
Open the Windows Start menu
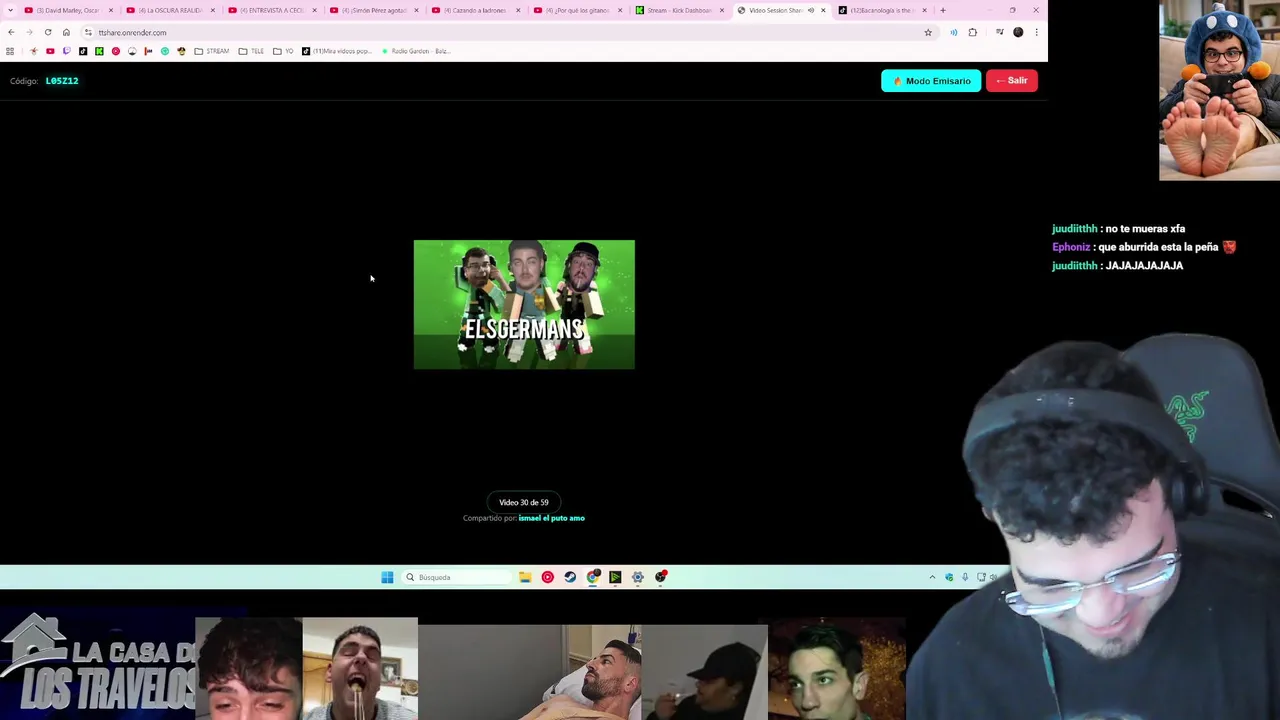click(x=387, y=577)
